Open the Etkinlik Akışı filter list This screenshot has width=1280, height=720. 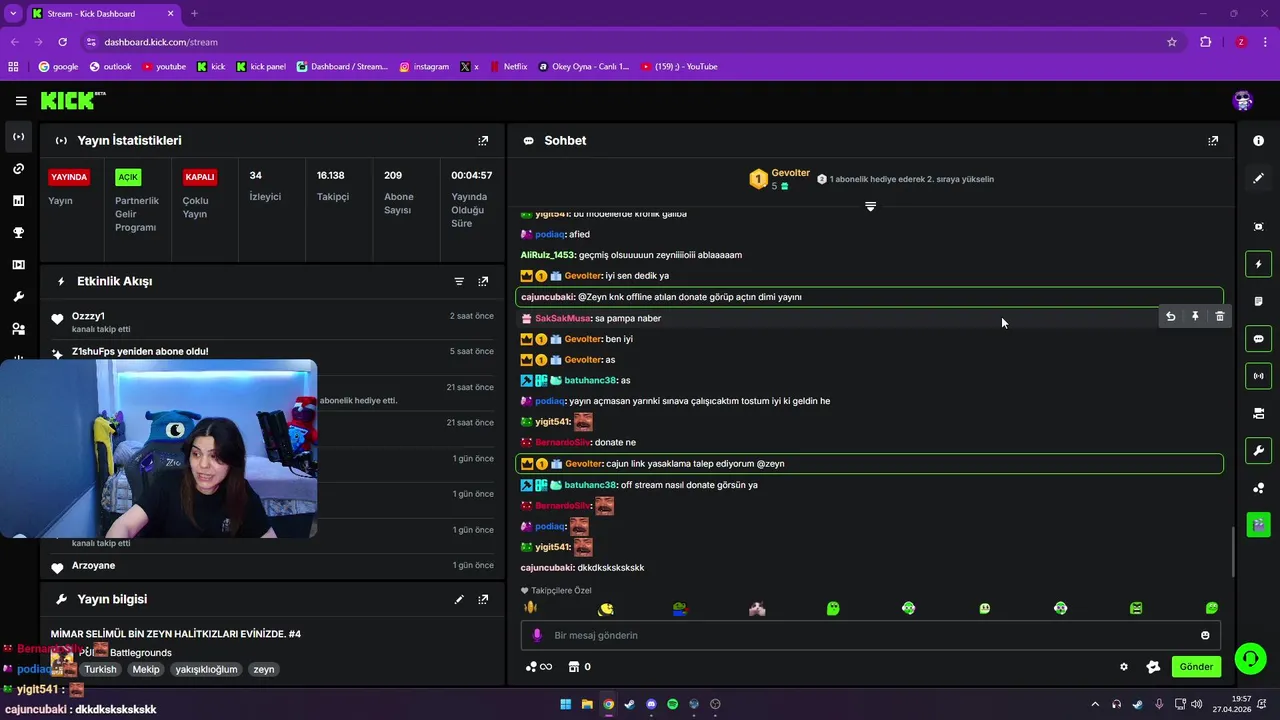(459, 282)
